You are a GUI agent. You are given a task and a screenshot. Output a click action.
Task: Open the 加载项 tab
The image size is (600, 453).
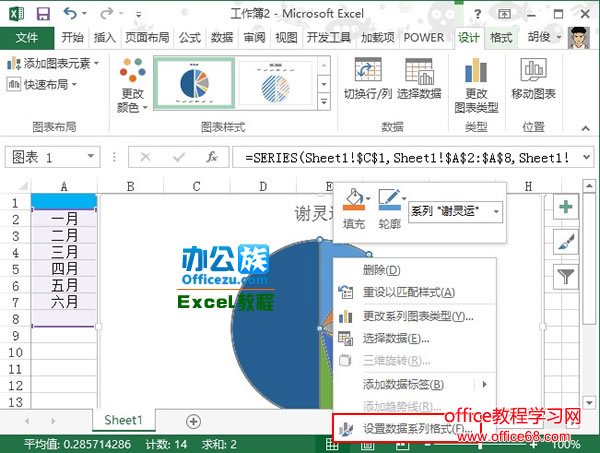point(378,37)
